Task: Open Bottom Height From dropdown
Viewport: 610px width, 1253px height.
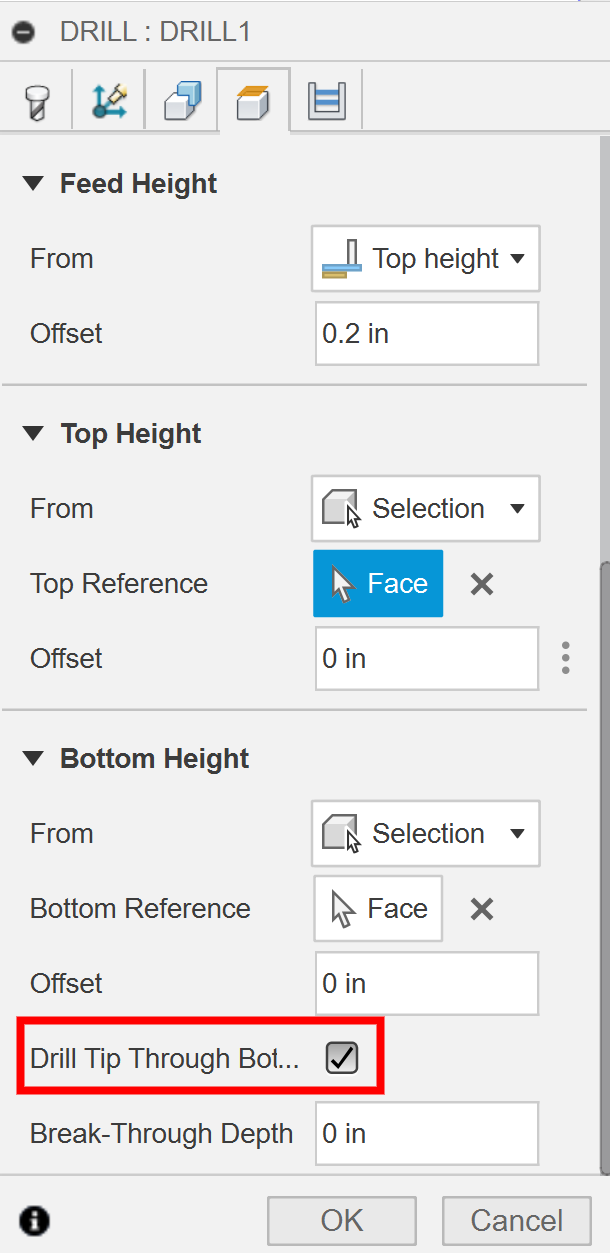Action: [426, 834]
